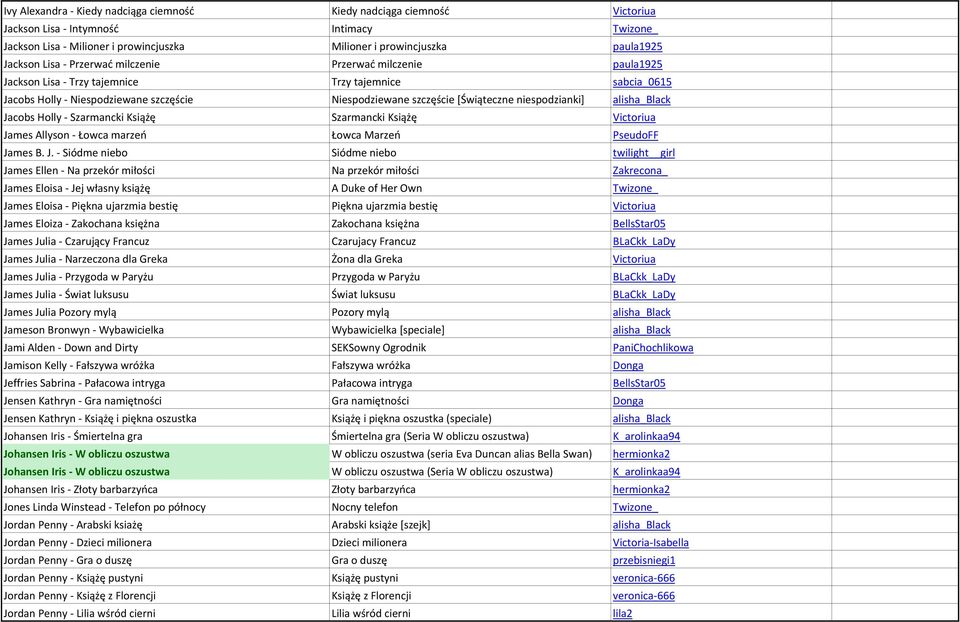Select the 'Intimacy' title cell
960x622 pixels.
pyautogui.click(x=470, y=28)
